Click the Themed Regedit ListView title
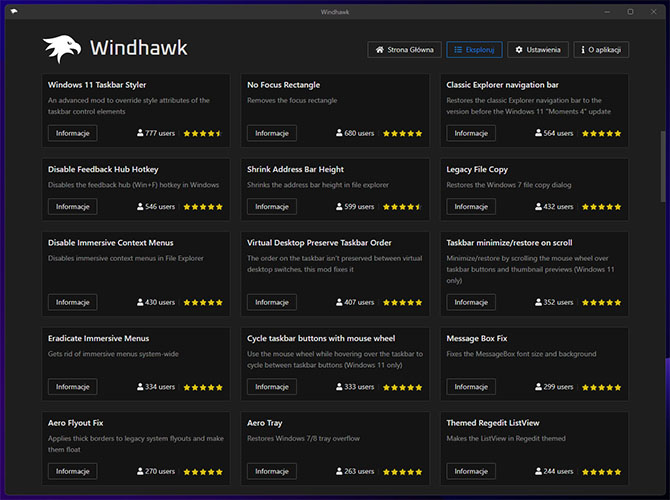The height and width of the screenshot is (500, 670). coord(493,423)
